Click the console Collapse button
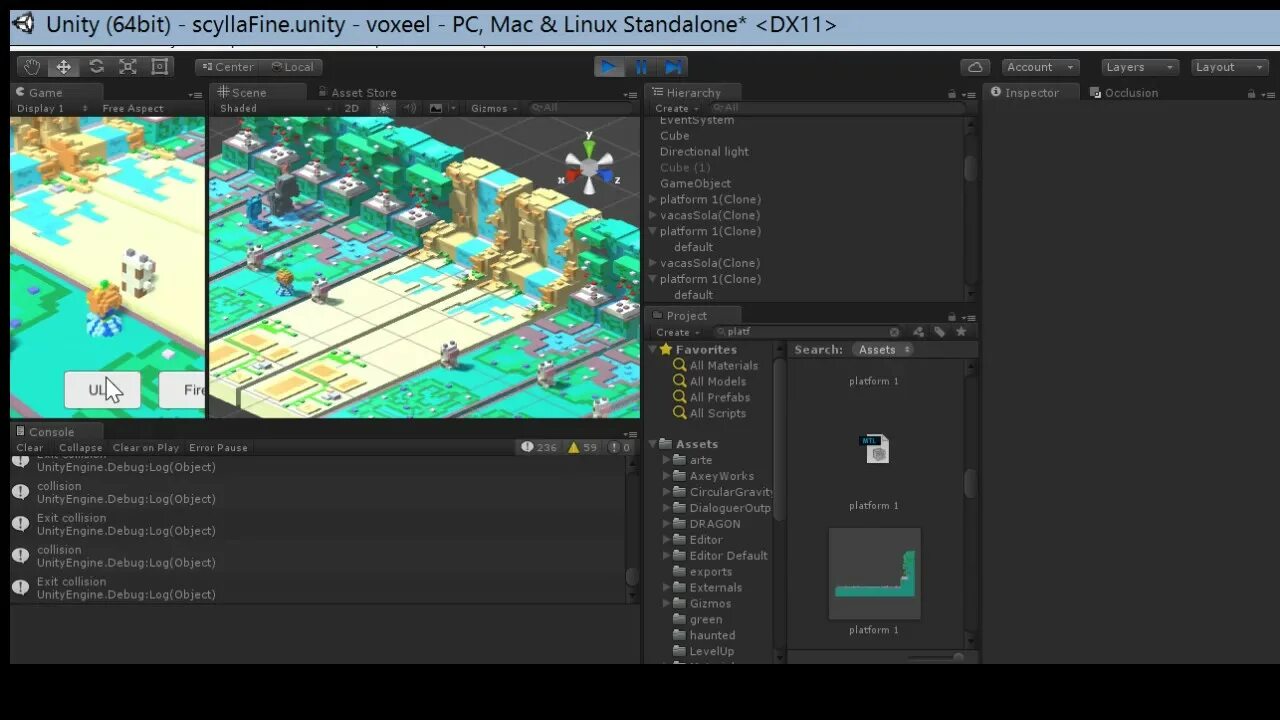The height and width of the screenshot is (720, 1280). click(x=80, y=447)
